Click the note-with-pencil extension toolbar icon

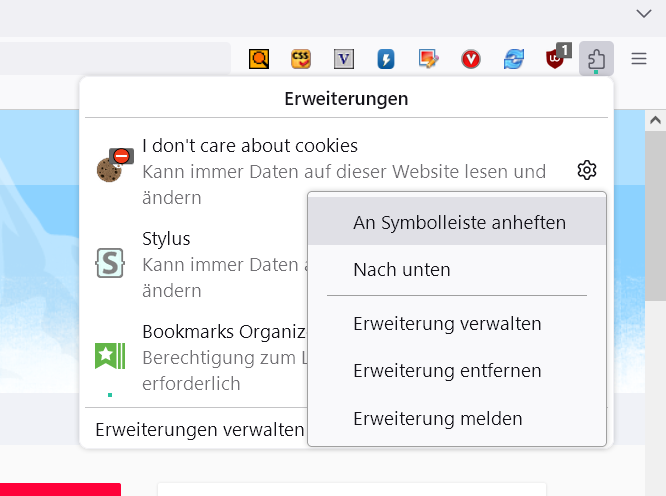click(x=429, y=59)
